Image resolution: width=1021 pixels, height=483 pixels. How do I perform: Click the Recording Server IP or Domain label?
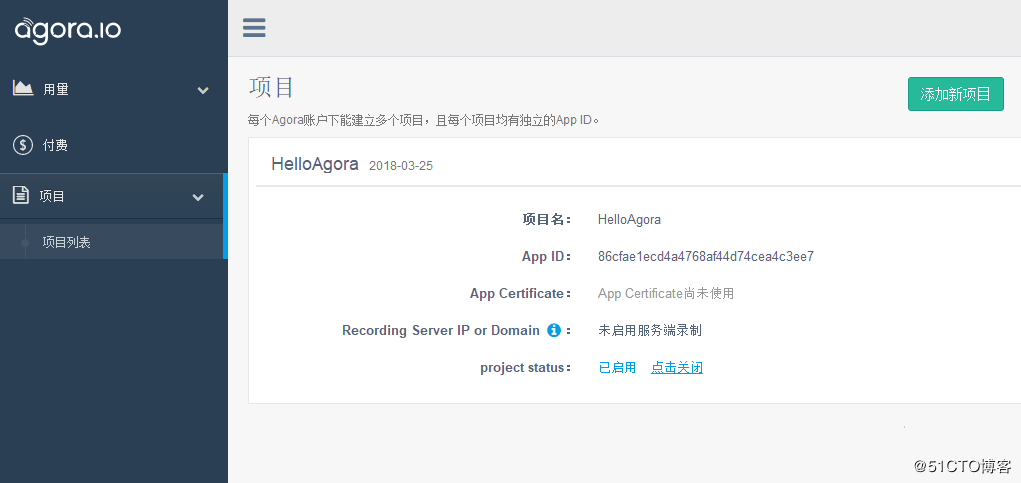[441, 330]
